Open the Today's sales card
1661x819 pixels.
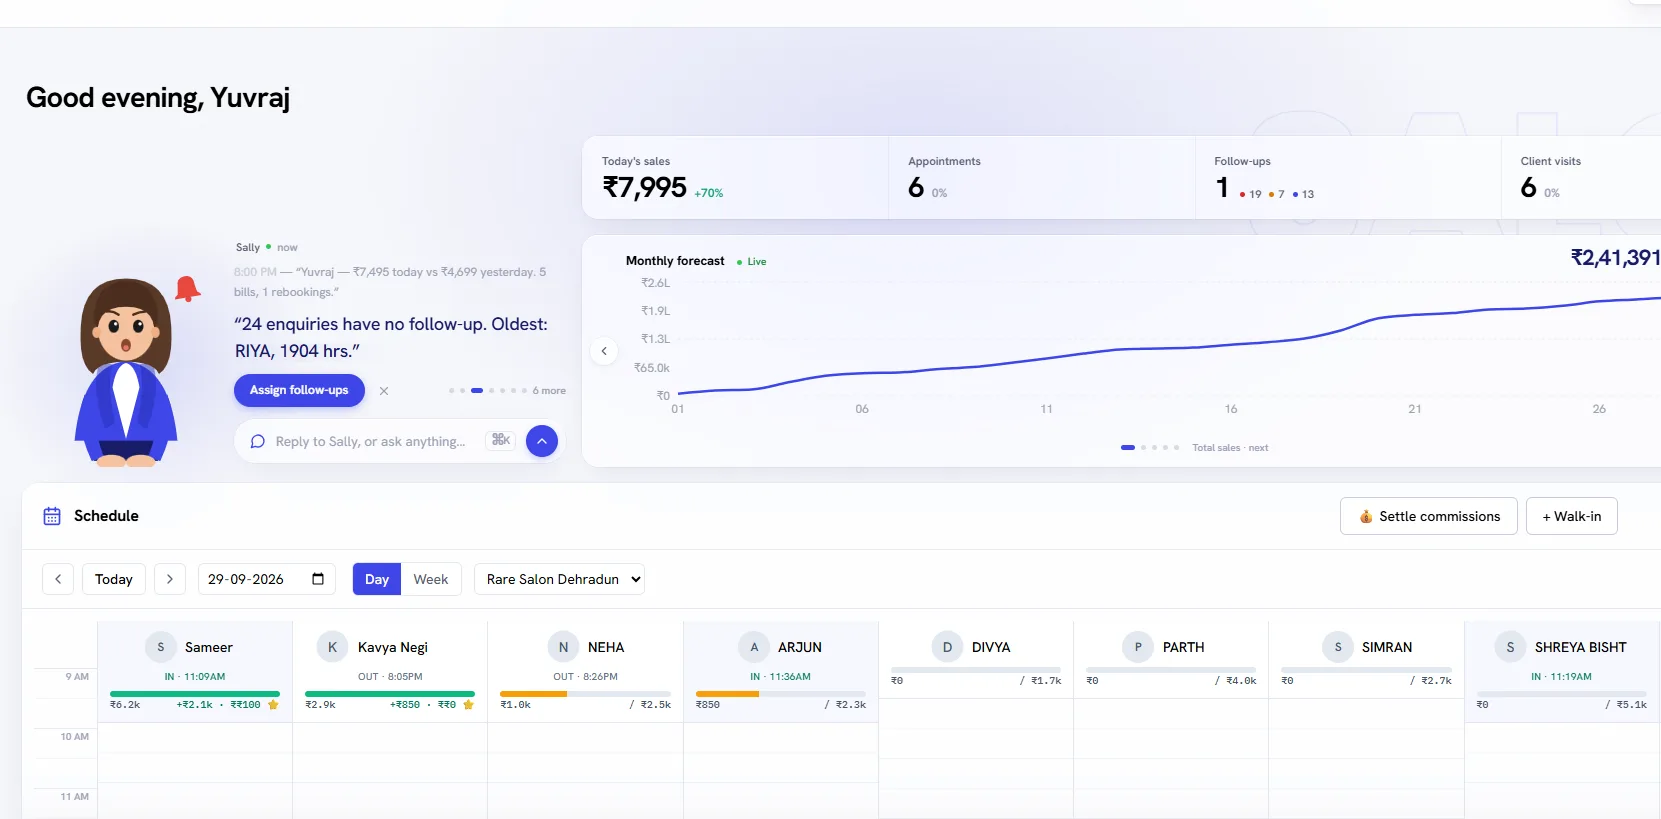(x=735, y=178)
